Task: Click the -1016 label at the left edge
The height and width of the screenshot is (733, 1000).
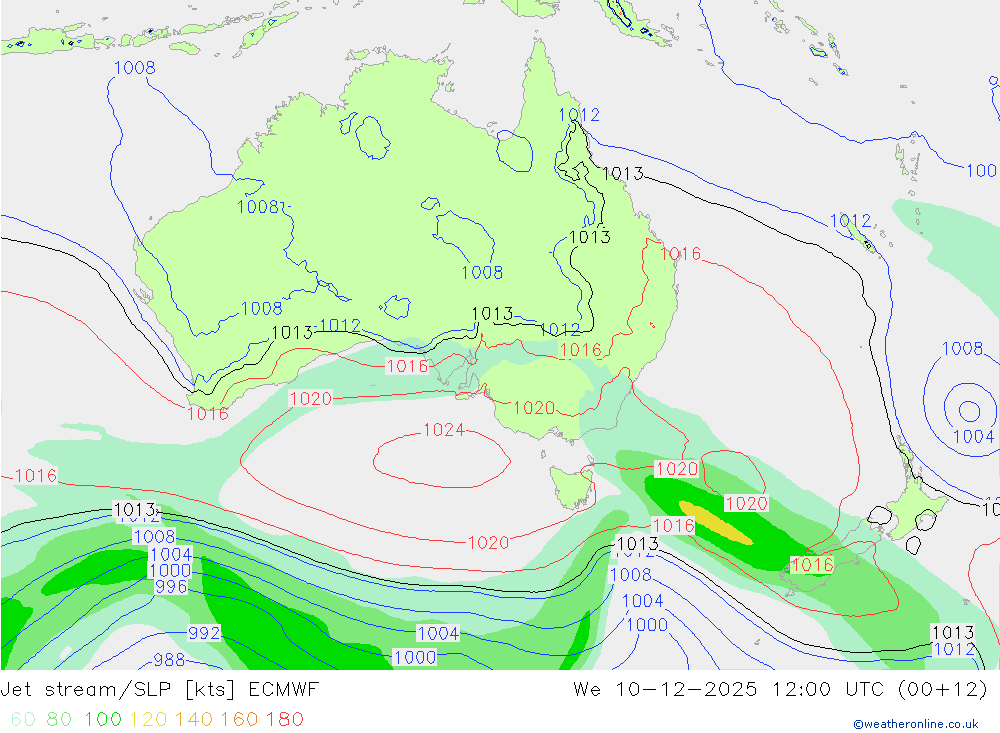Action: 33,476
